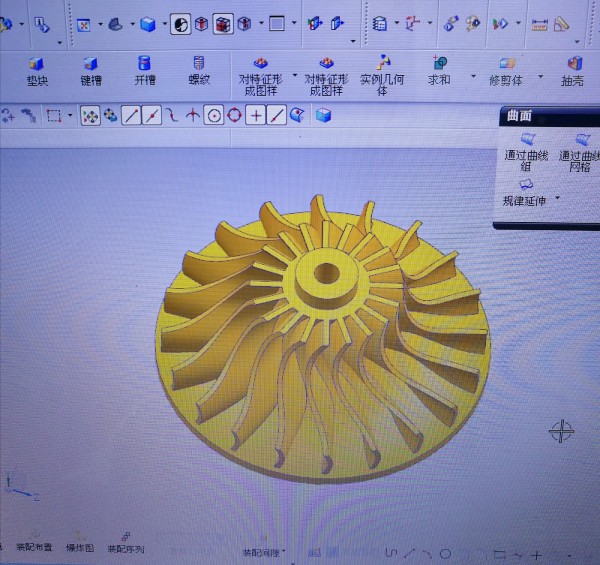Viewport: 600px width, 565px height.
Task: Click 对特征形成图样 button next to 实例几何体
Action: (x=326, y=76)
